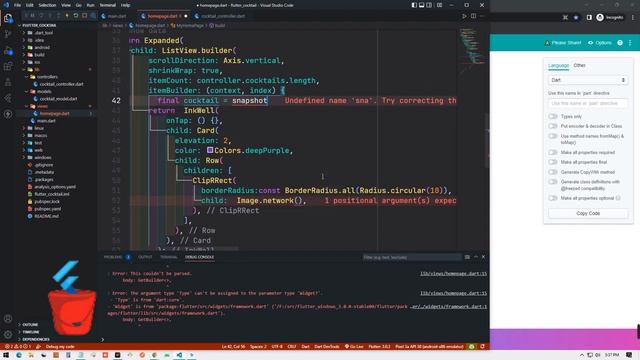Viewport: 640px width, 360px height.
Task: Toggle Make all properties optional
Action: tap(553, 198)
